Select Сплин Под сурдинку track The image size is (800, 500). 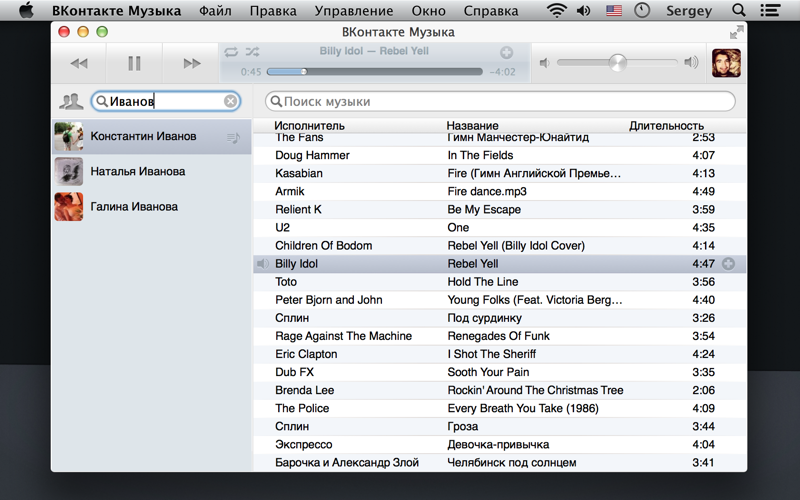(x=499, y=318)
